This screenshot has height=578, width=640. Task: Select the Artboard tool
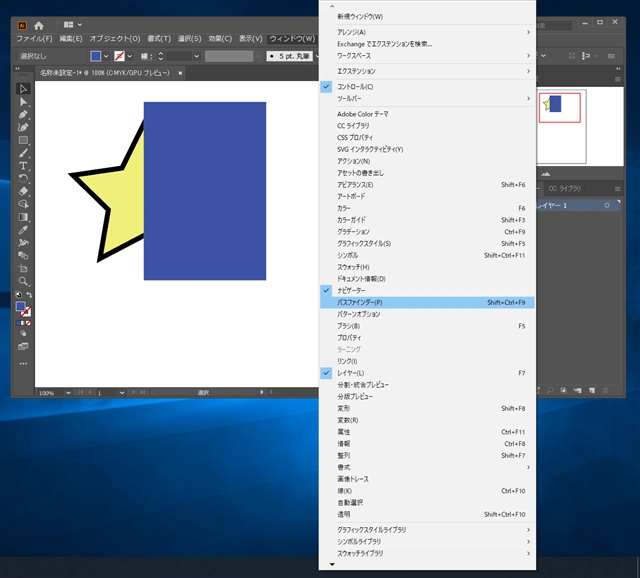pyautogui.click(x=23, y=268)
